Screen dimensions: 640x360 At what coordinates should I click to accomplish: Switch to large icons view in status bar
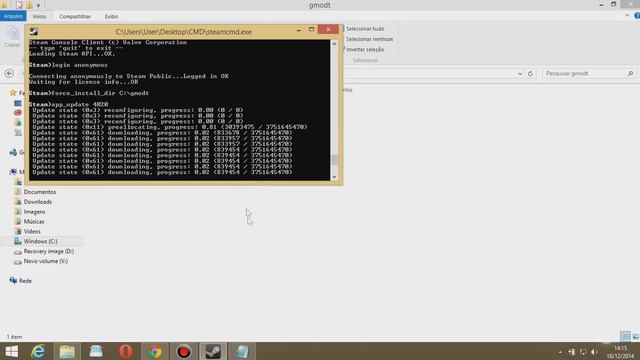pos(636,336)
